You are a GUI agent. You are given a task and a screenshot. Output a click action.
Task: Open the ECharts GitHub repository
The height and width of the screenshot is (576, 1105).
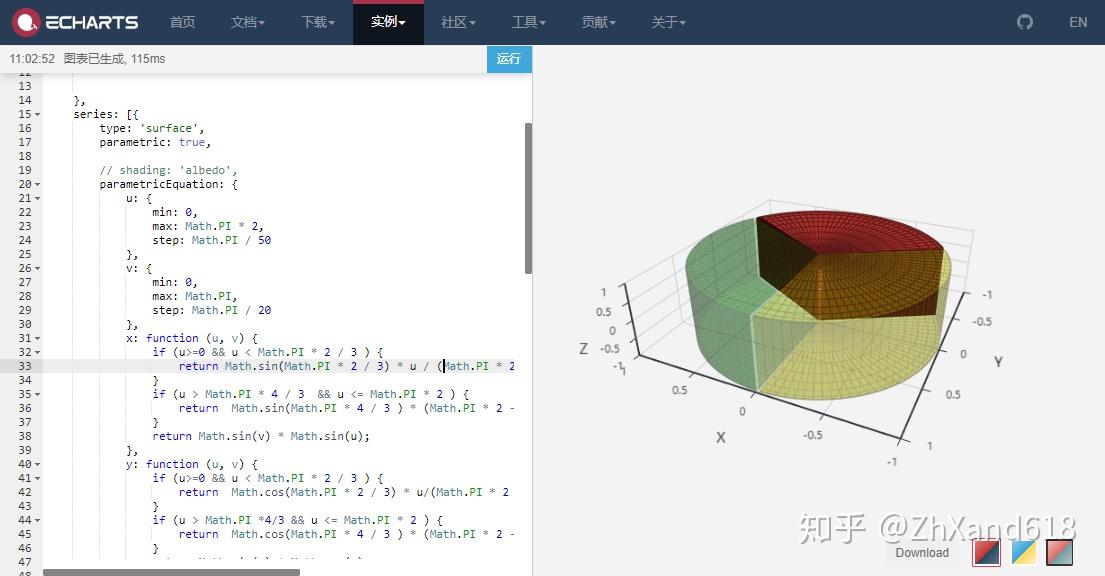tap(1024, 21)
